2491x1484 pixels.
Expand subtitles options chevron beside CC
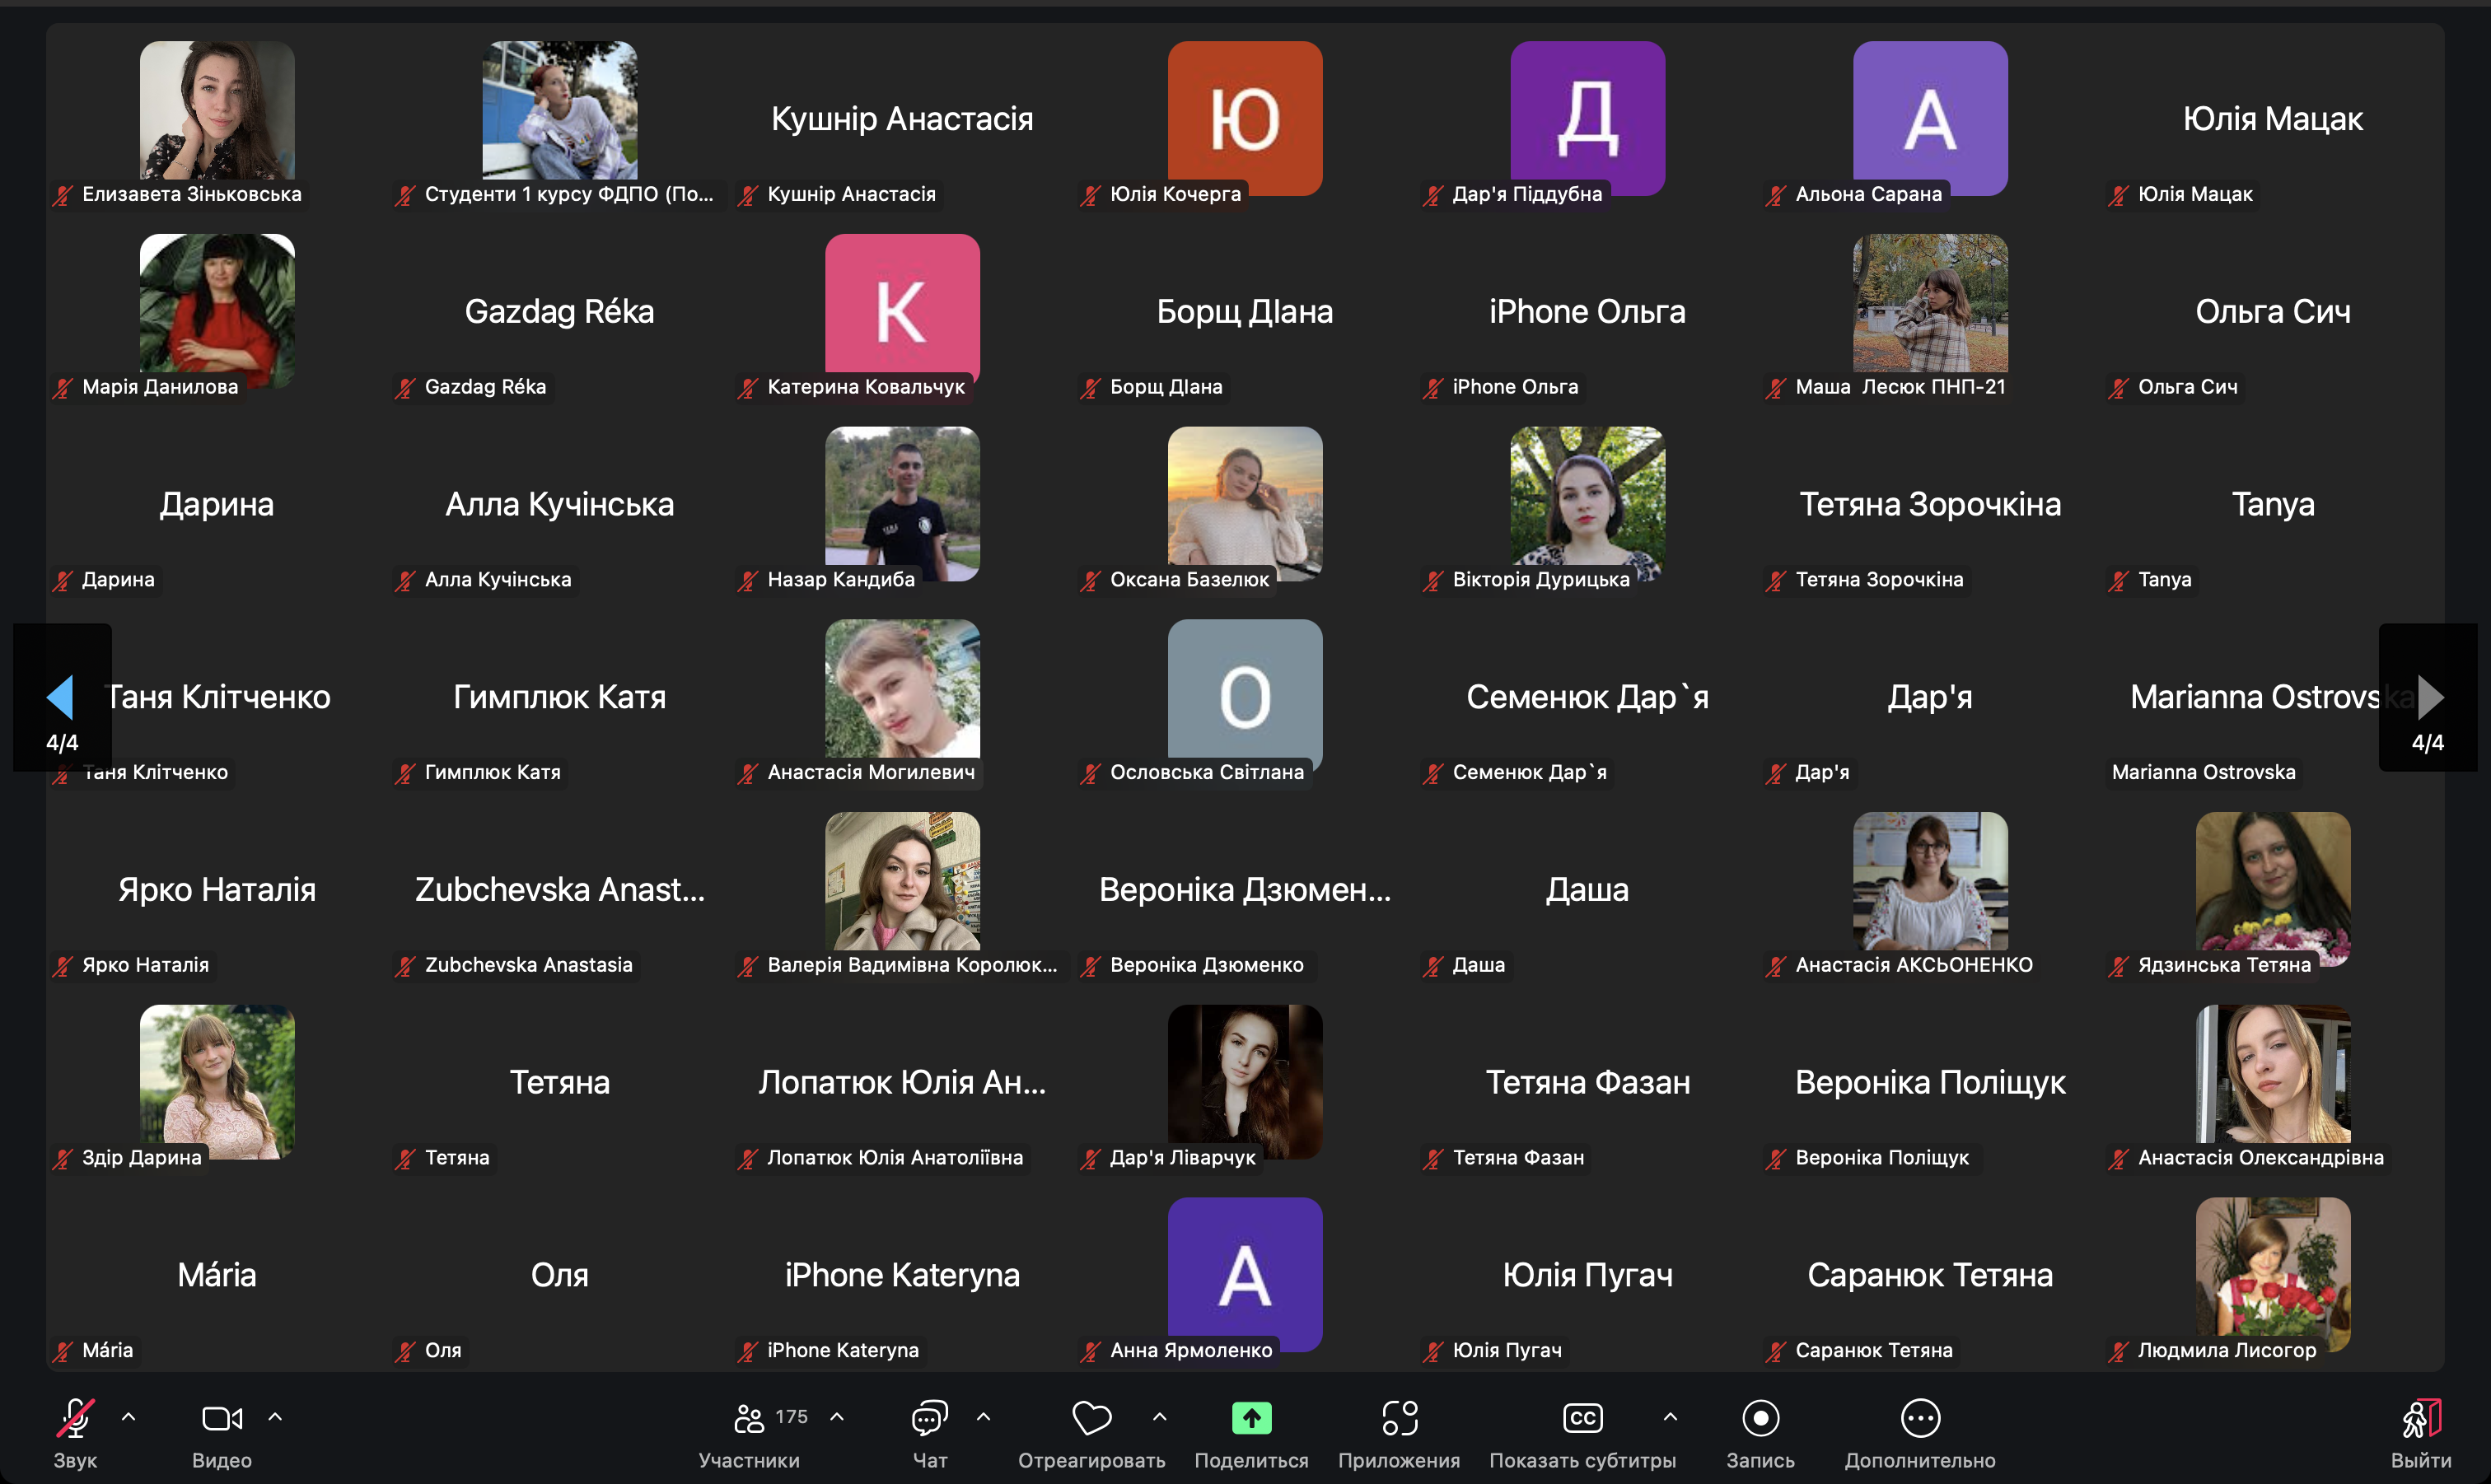(1670, 1416)
